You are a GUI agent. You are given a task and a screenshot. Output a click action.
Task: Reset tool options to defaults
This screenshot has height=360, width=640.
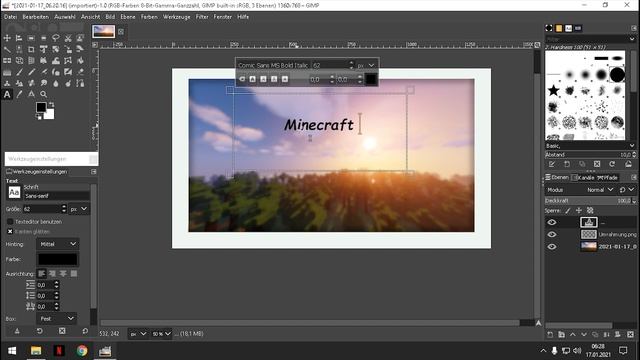click(85, 331)
